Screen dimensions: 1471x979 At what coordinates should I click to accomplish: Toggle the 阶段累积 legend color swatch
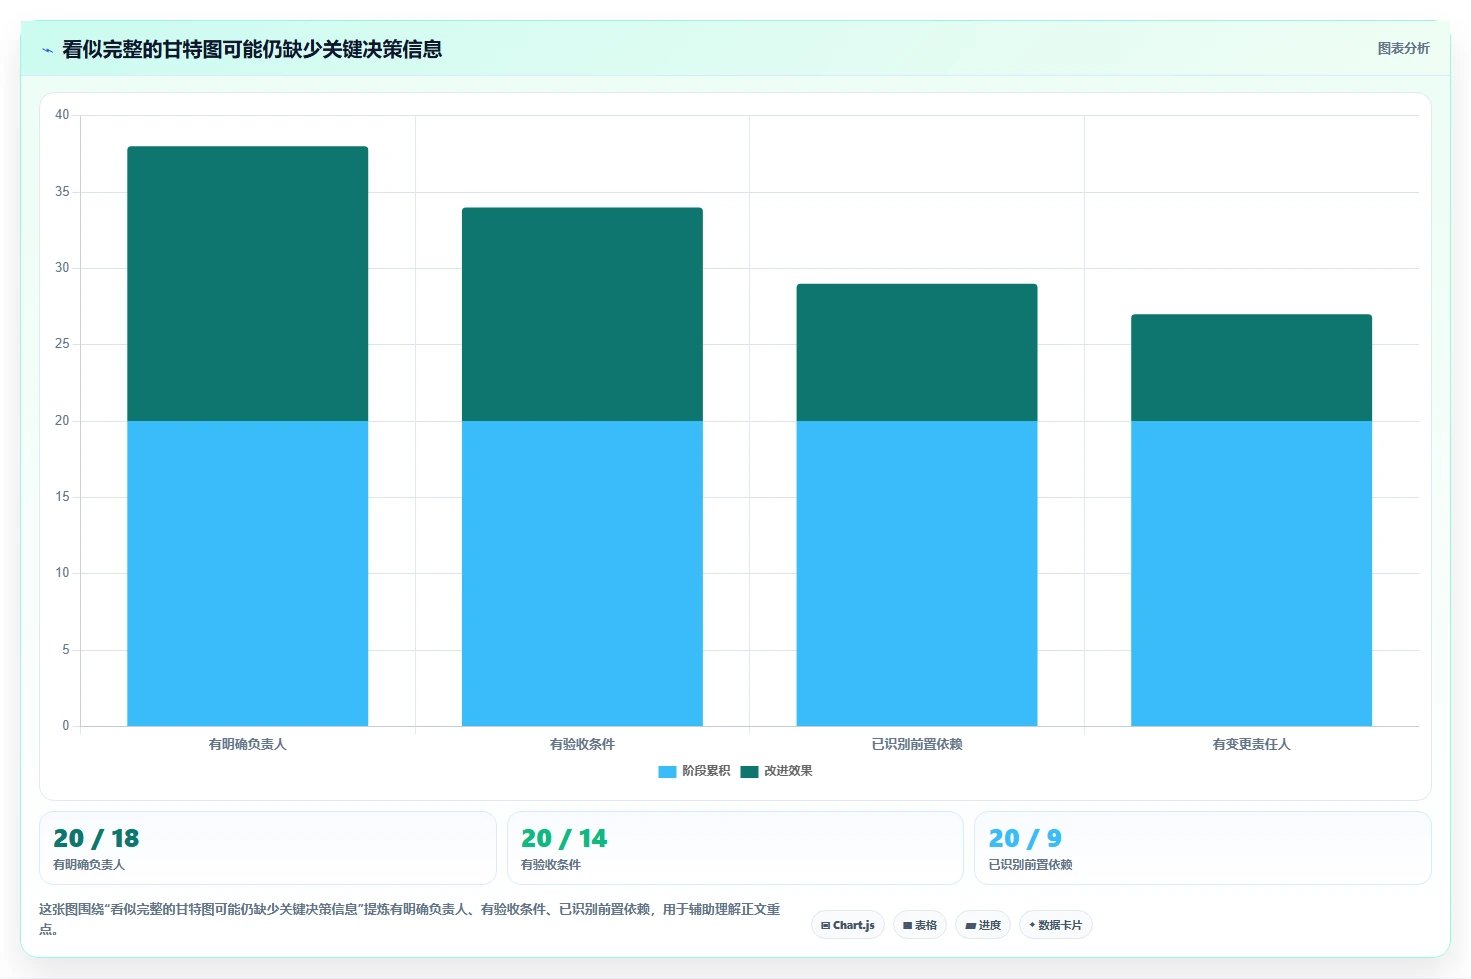tap(667, 771)
